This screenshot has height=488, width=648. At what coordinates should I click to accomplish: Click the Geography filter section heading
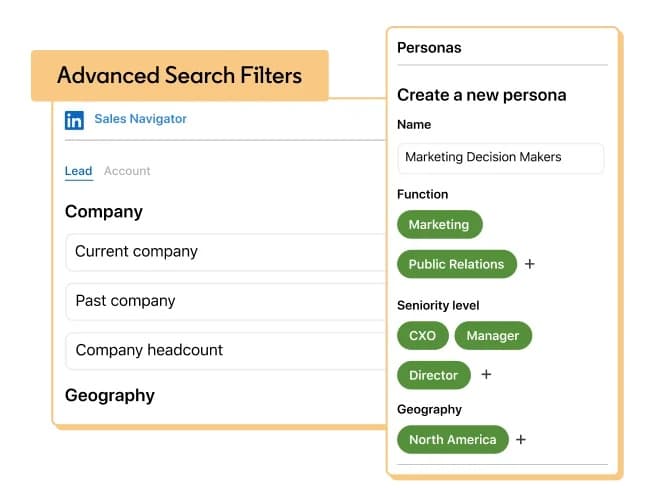tap(110, 395)
